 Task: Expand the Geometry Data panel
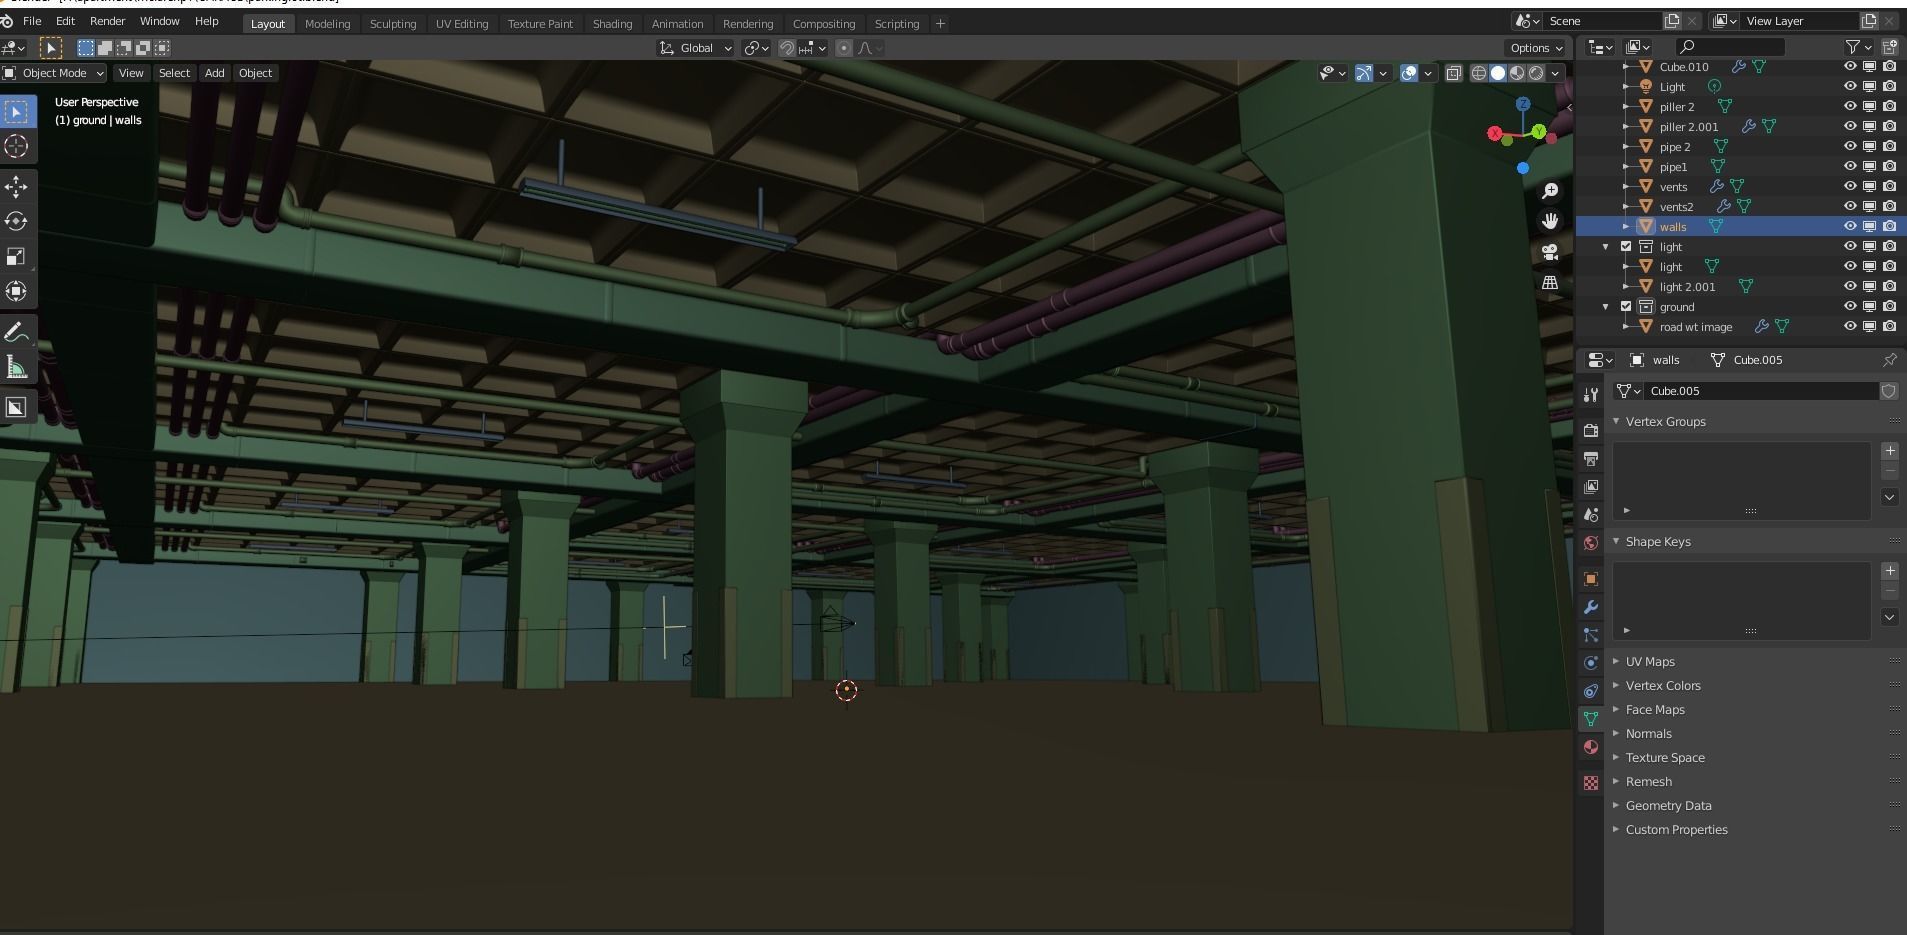coord(1667,805)
